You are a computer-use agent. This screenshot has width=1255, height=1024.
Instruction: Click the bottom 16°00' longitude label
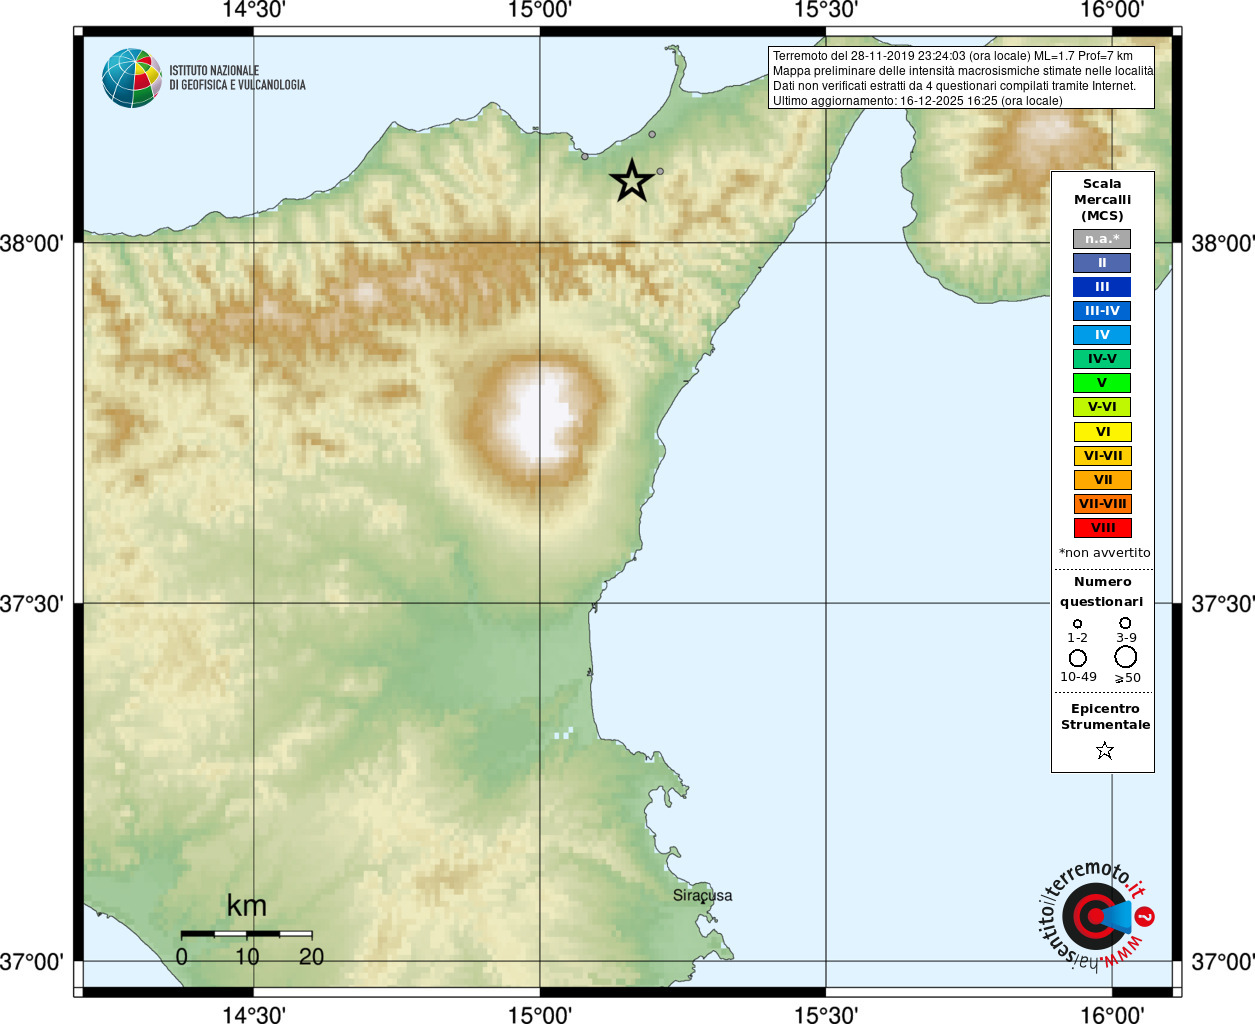pyautogui.click(x=1112, y=1014)
